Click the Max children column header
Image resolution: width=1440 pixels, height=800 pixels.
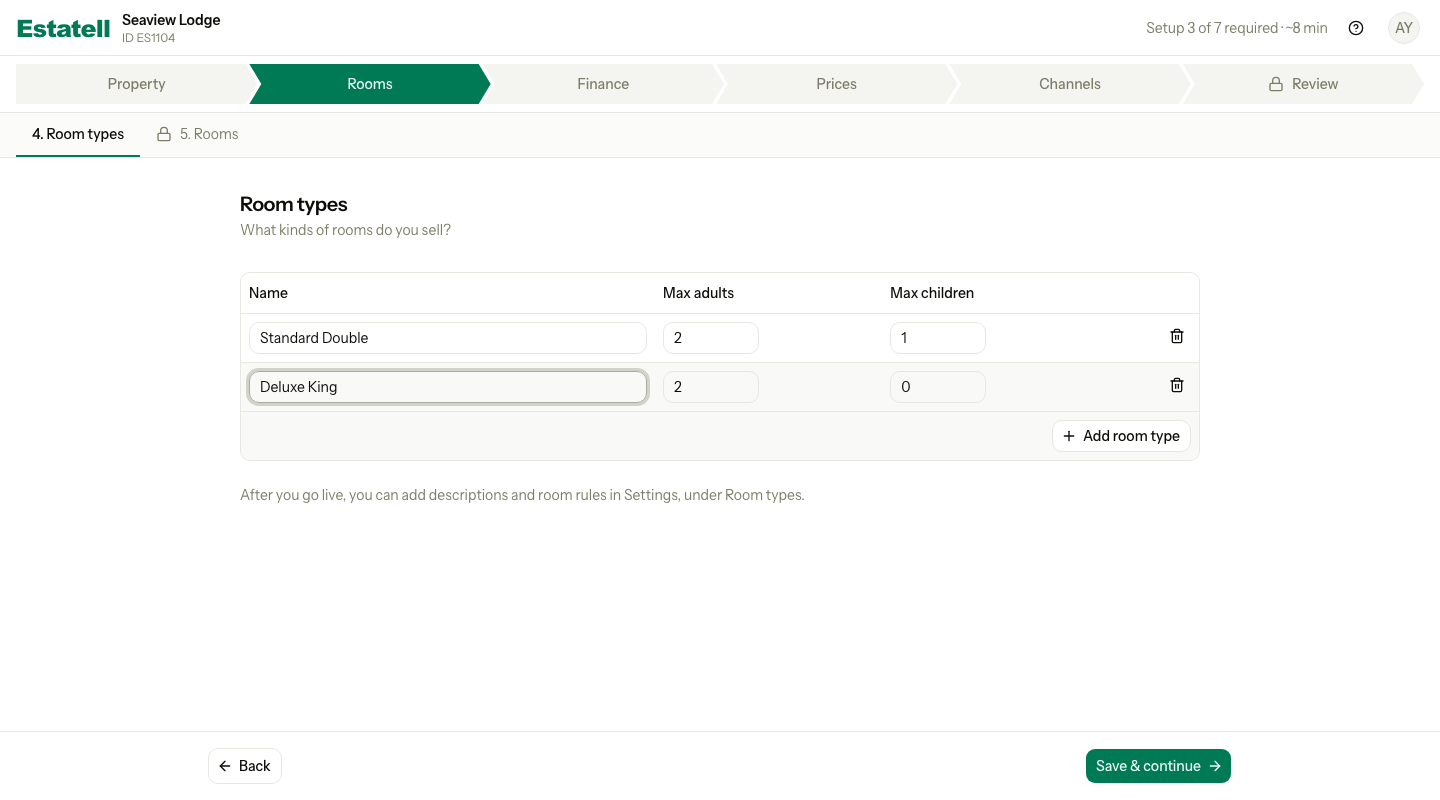[x=932, y=293]
